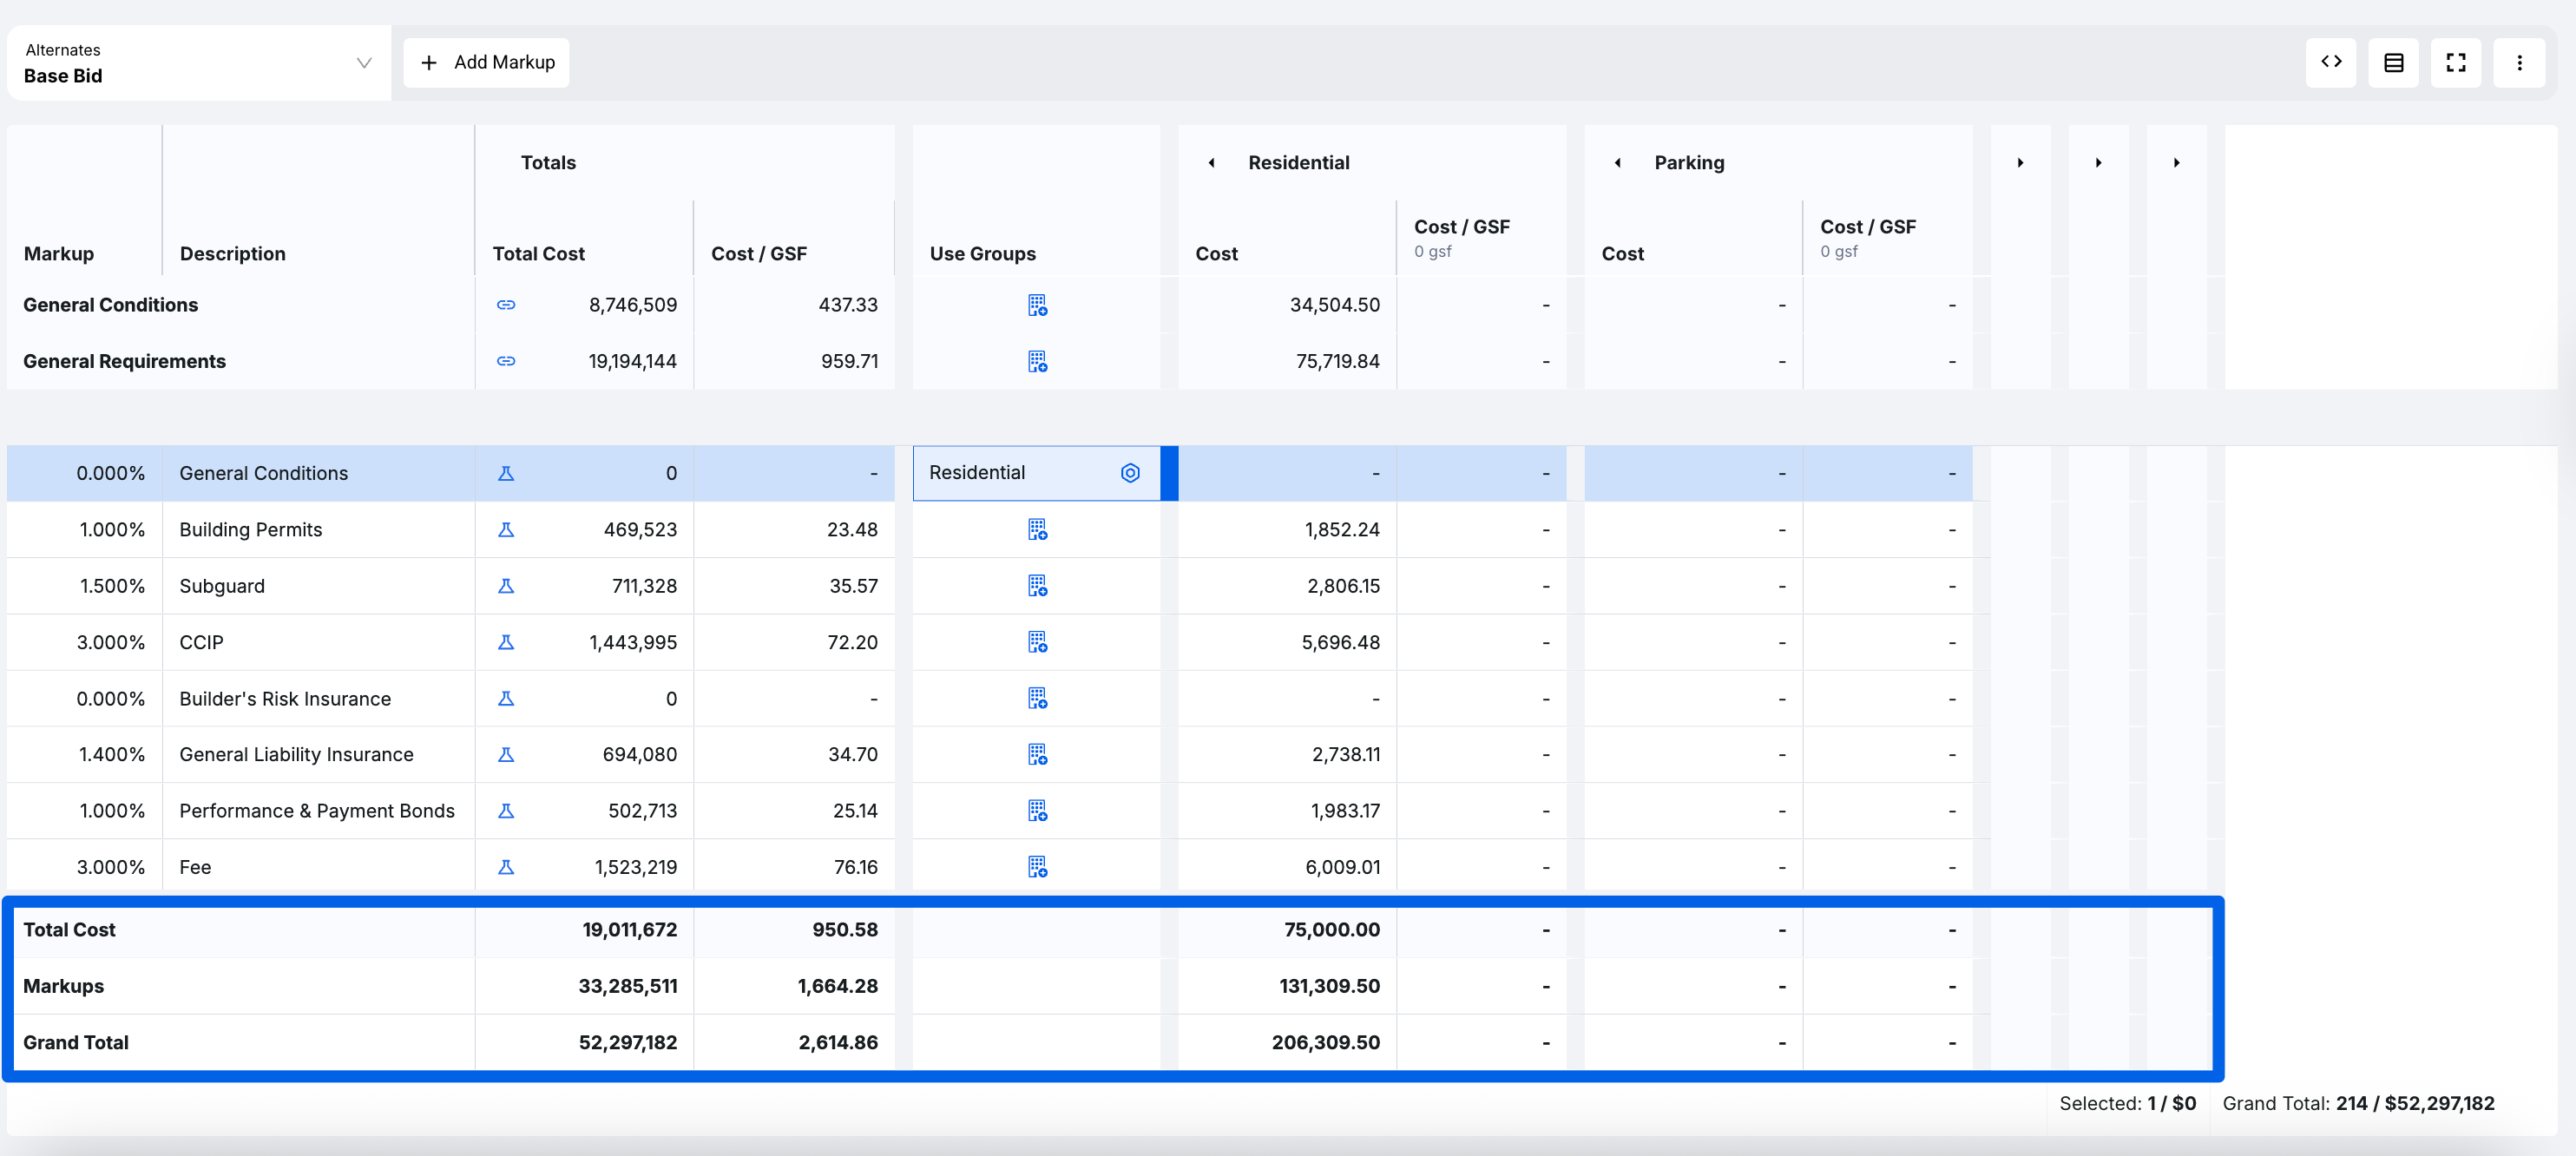Click the flask icon beside CCIP total
Viewport: 2576px width, 1156px height.
pos(506,642)
